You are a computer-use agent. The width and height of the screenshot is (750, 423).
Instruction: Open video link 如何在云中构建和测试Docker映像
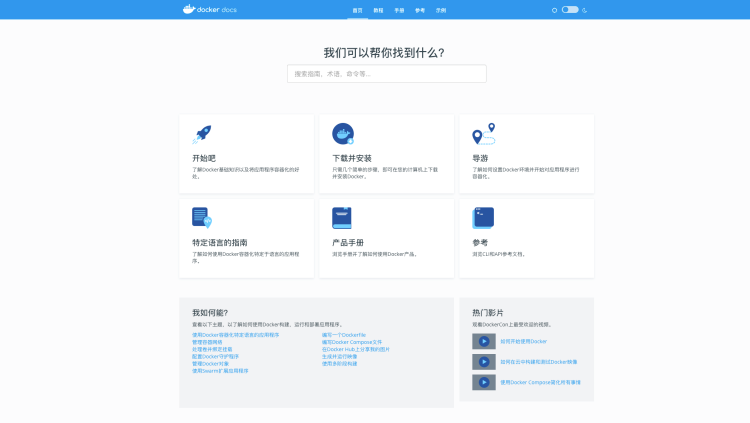[539, 362]
